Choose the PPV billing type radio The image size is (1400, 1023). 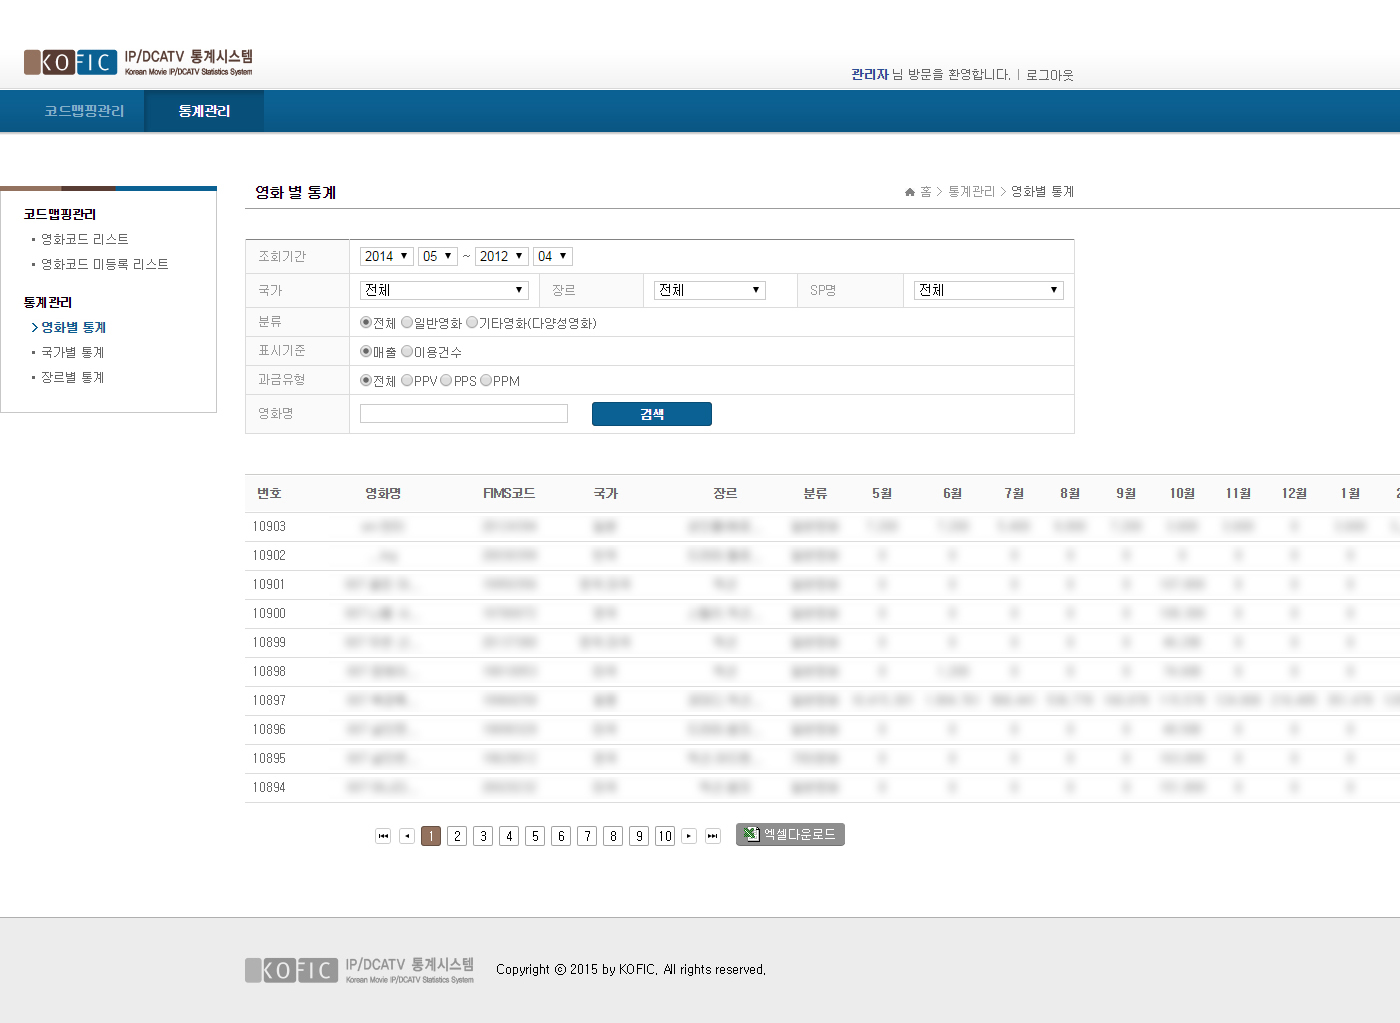coord(407,381)
